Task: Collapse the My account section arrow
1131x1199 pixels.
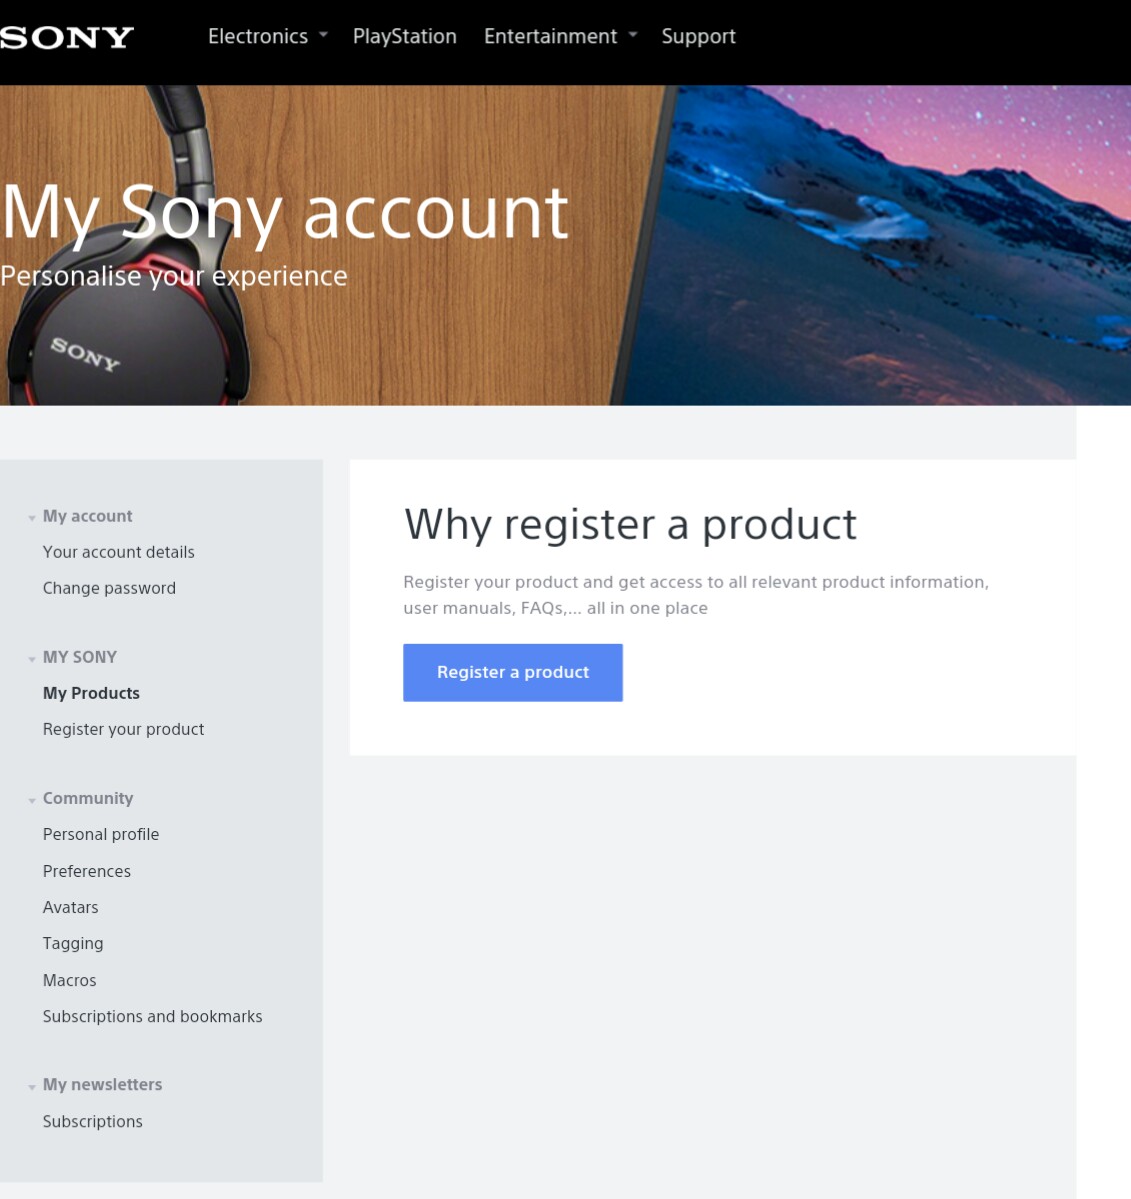Action: 32,517
